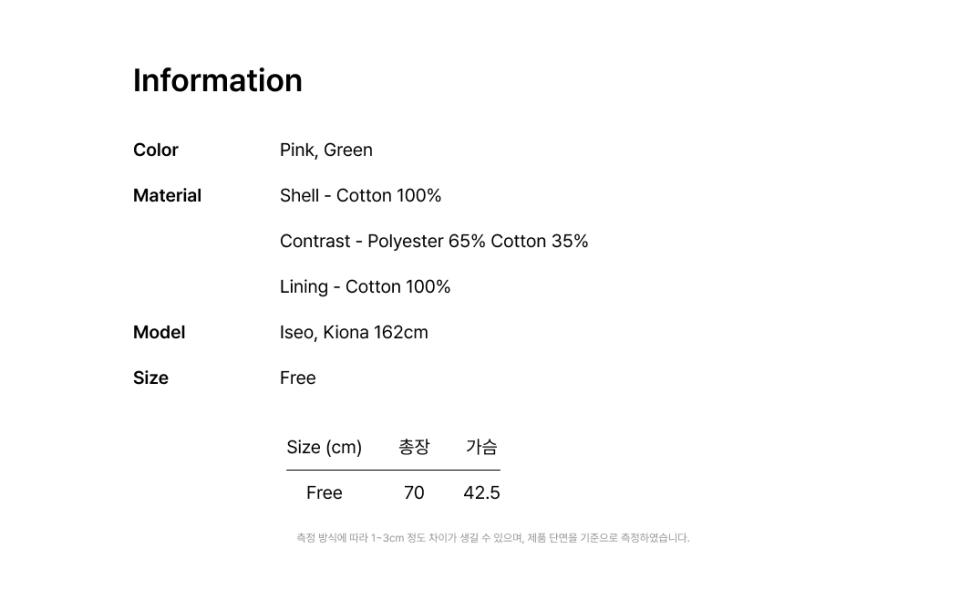This screenshot has height=611, width=960.
Task: Click the 가슴 column header
Action: click(x=481, y=447)
